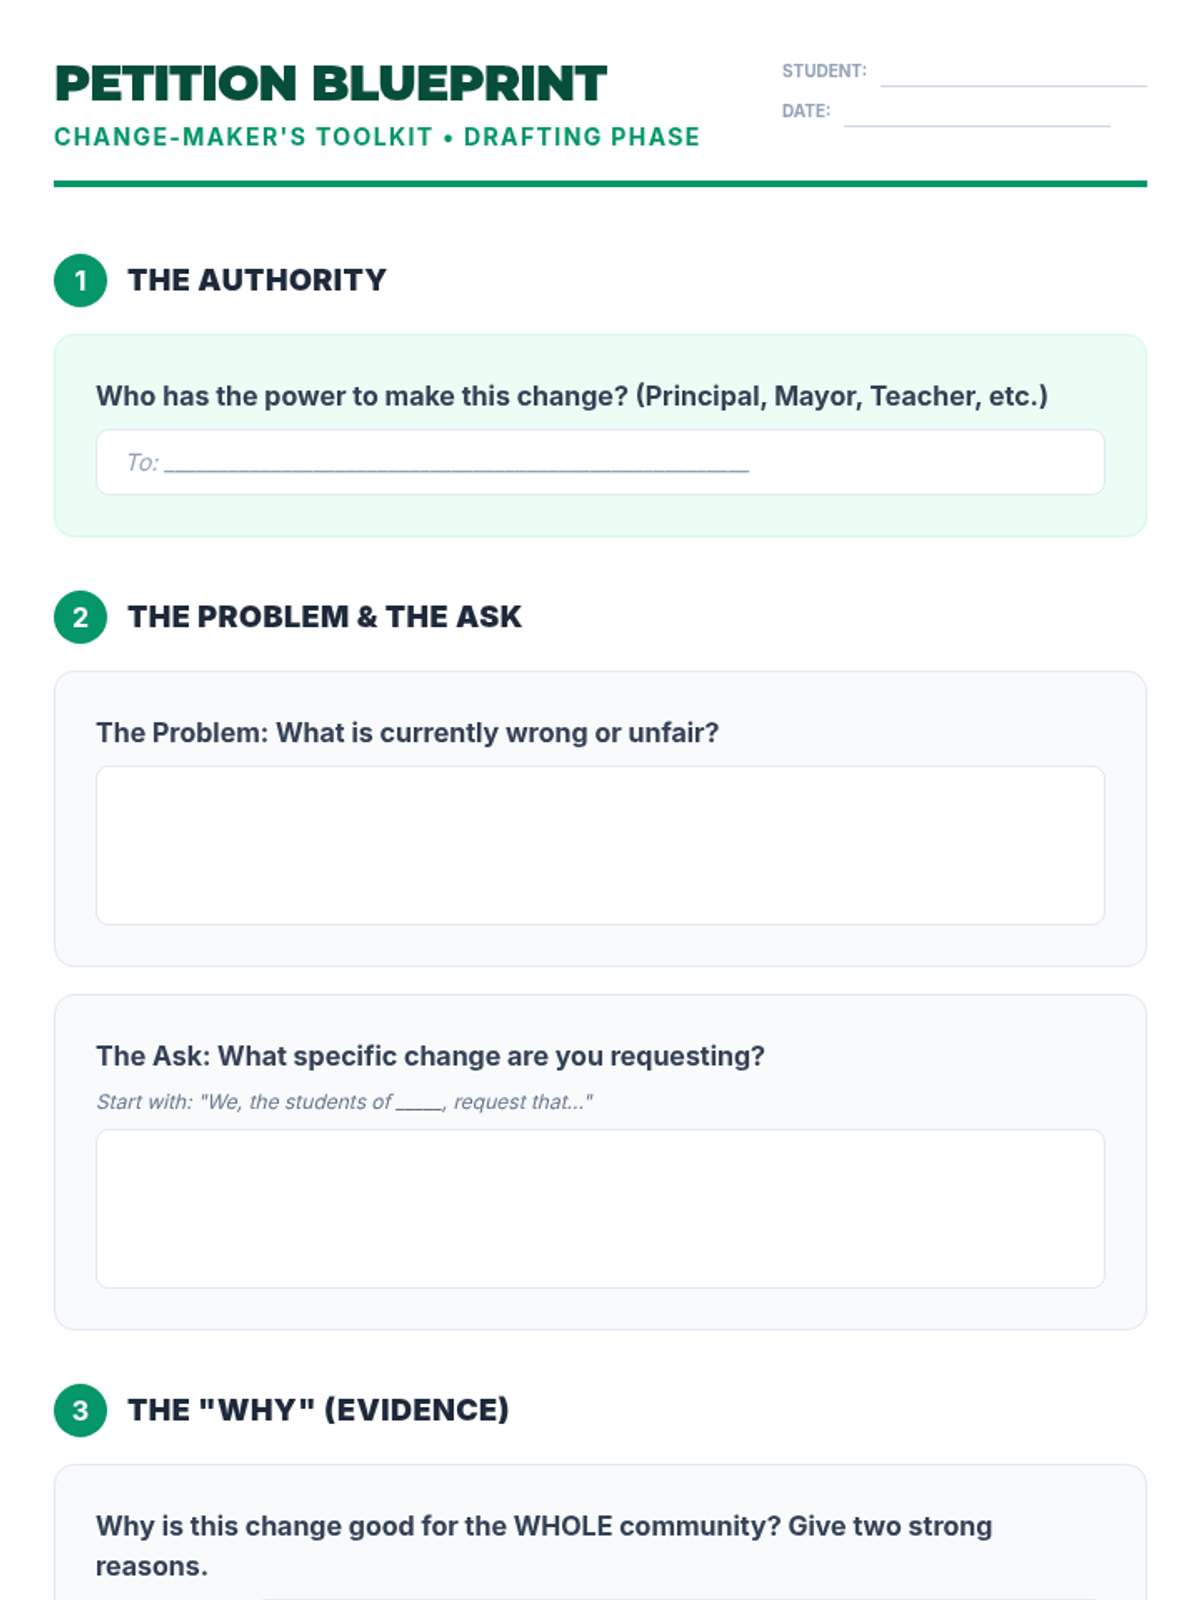Click 'The Ask: What specific change' prompt

[x=430, y=1056]
